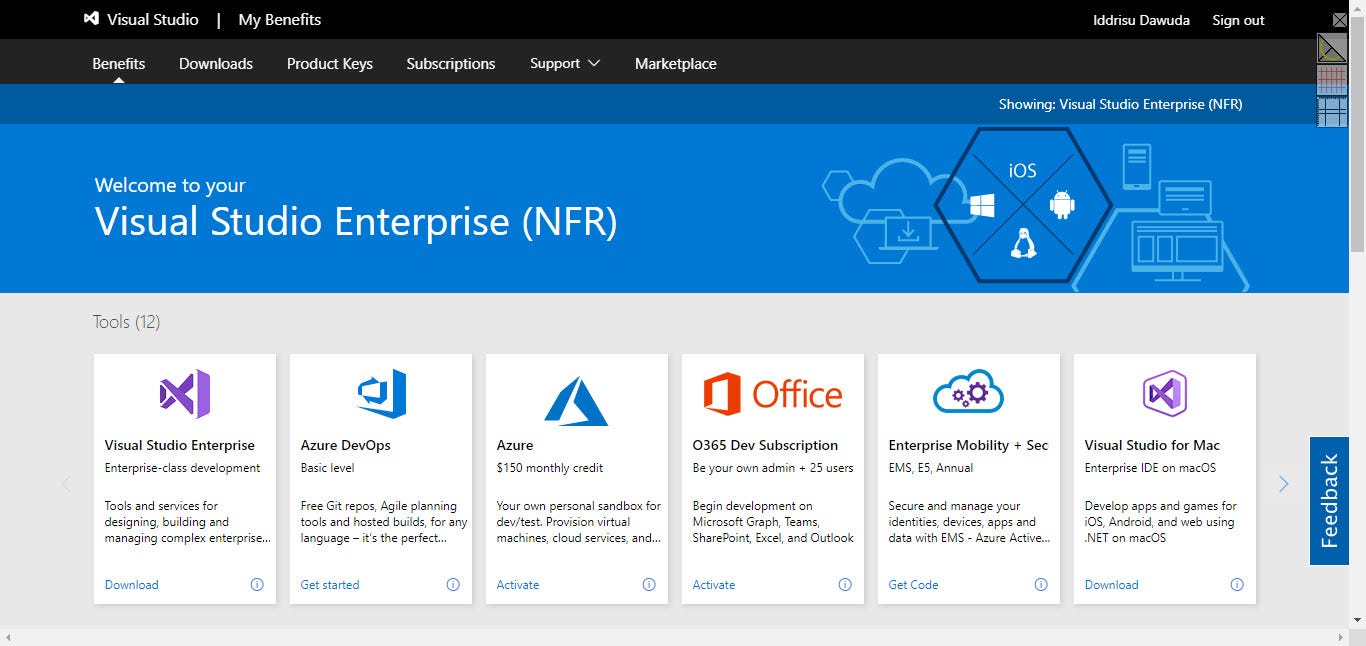Click Download on Visual Studio for Mac card
This screenshot has height=646, width=1366.
(1112, 585)
